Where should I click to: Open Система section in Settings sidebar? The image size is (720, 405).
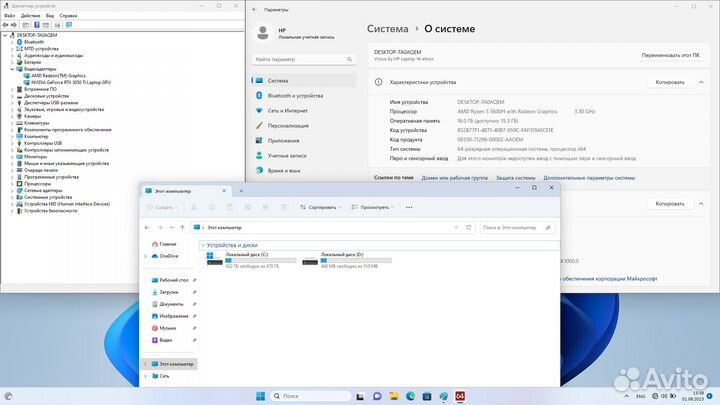click(304, 80)
